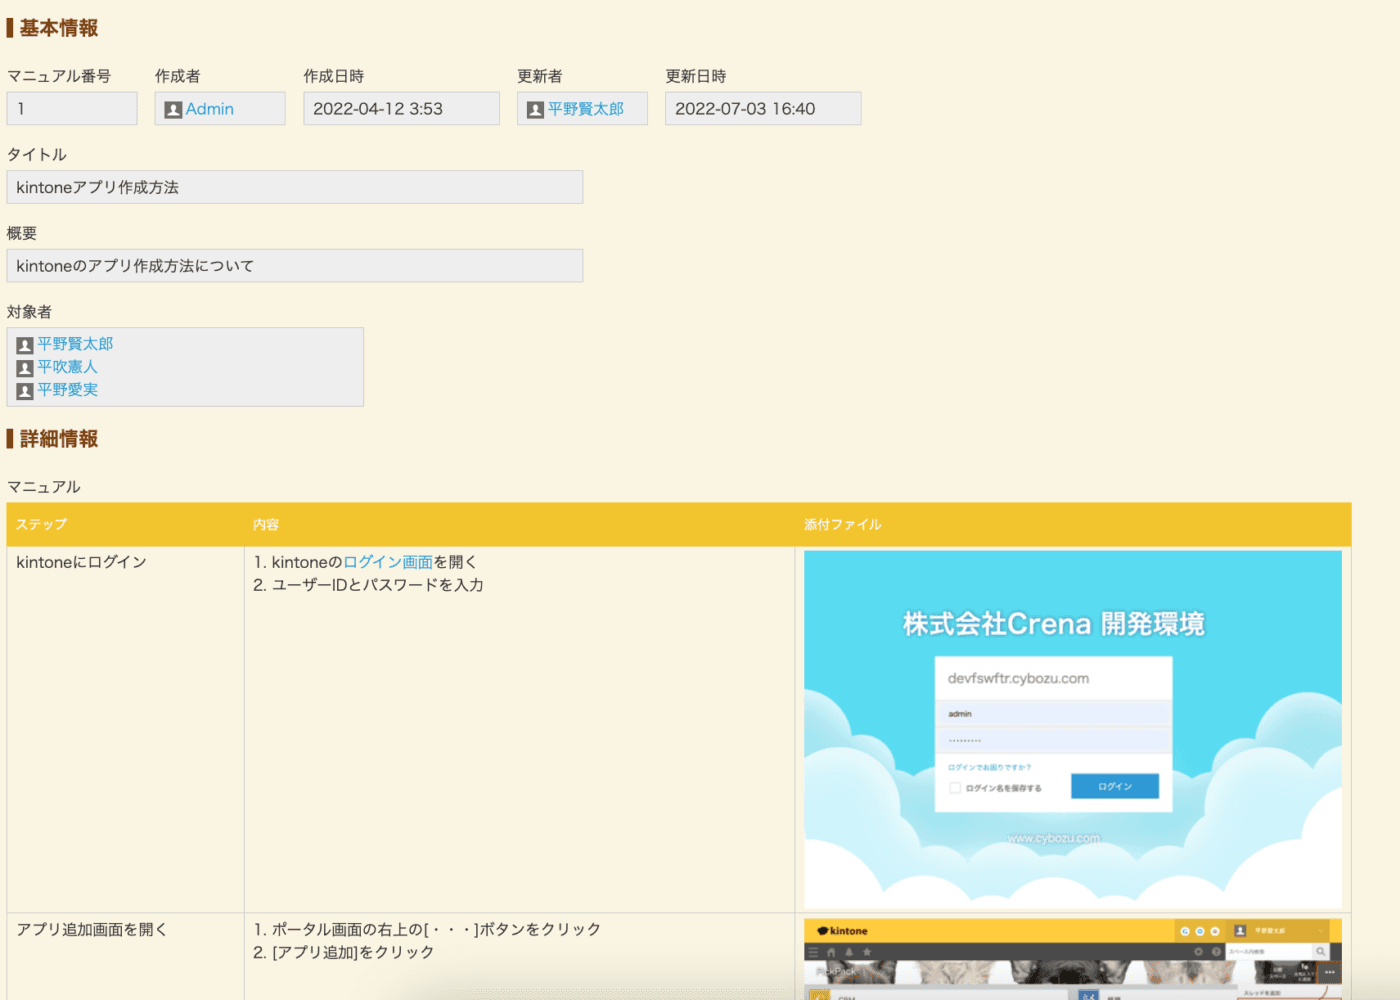Screen dimensions: 1400x1000
Task: Click the アプリ追加画面を開く step cell
Action: (x=125, y=957)
